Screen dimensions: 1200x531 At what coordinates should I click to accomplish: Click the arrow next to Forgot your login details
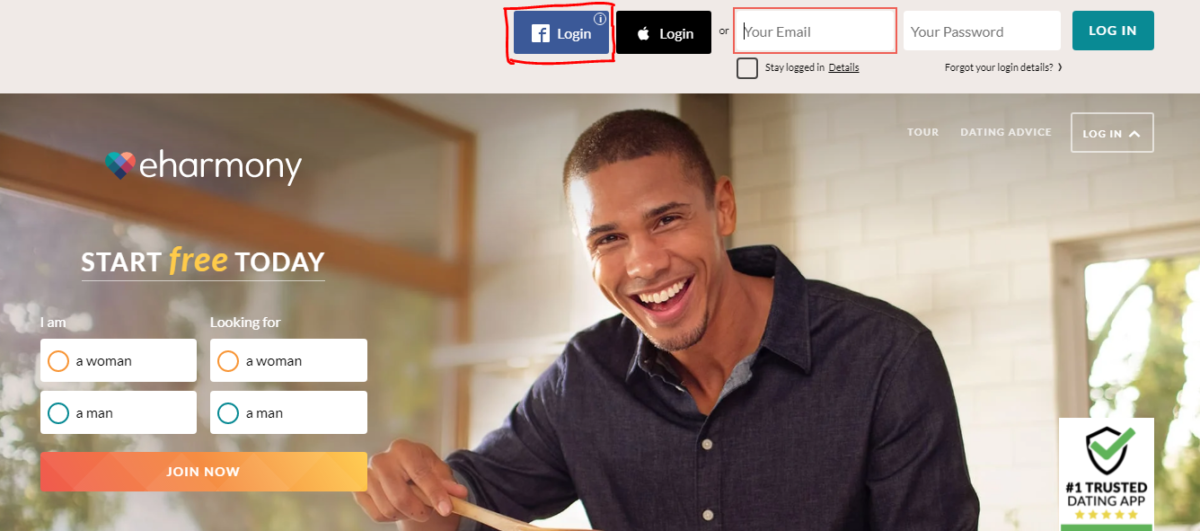1060,68
